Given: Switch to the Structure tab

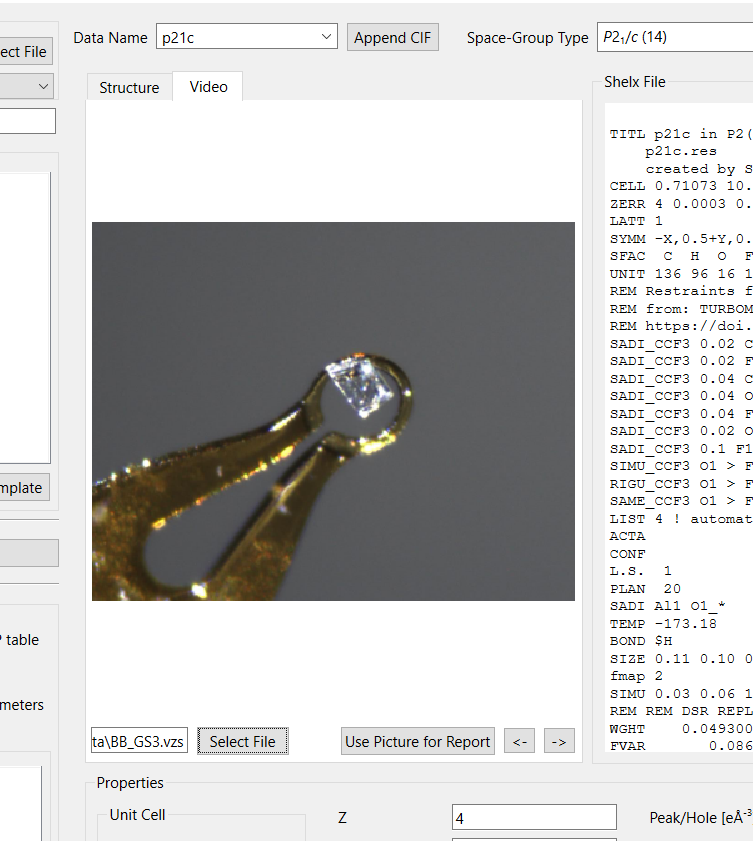Looking at the screenshot, I should tap(129, 88).
